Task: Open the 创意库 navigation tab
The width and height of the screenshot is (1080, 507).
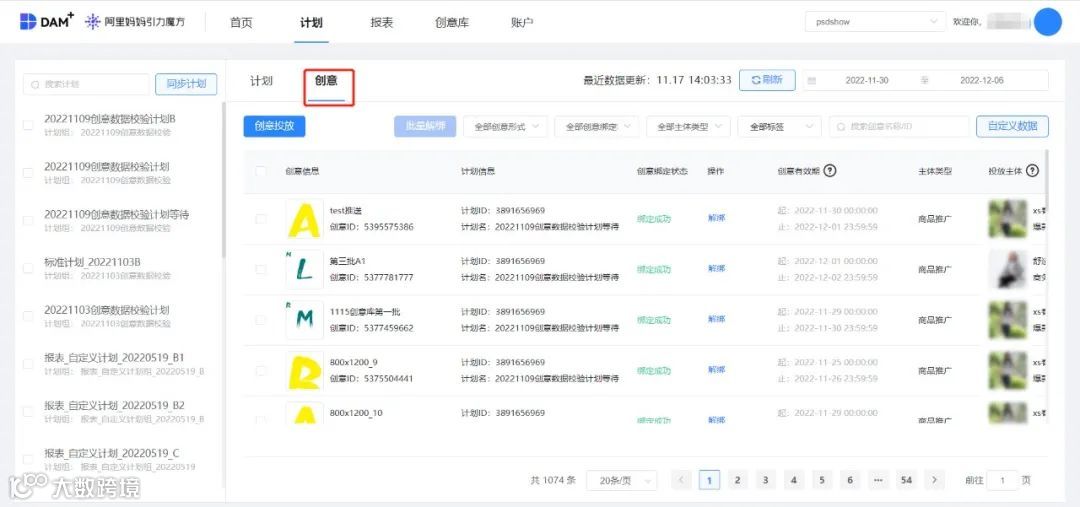Action: [452, 23]
